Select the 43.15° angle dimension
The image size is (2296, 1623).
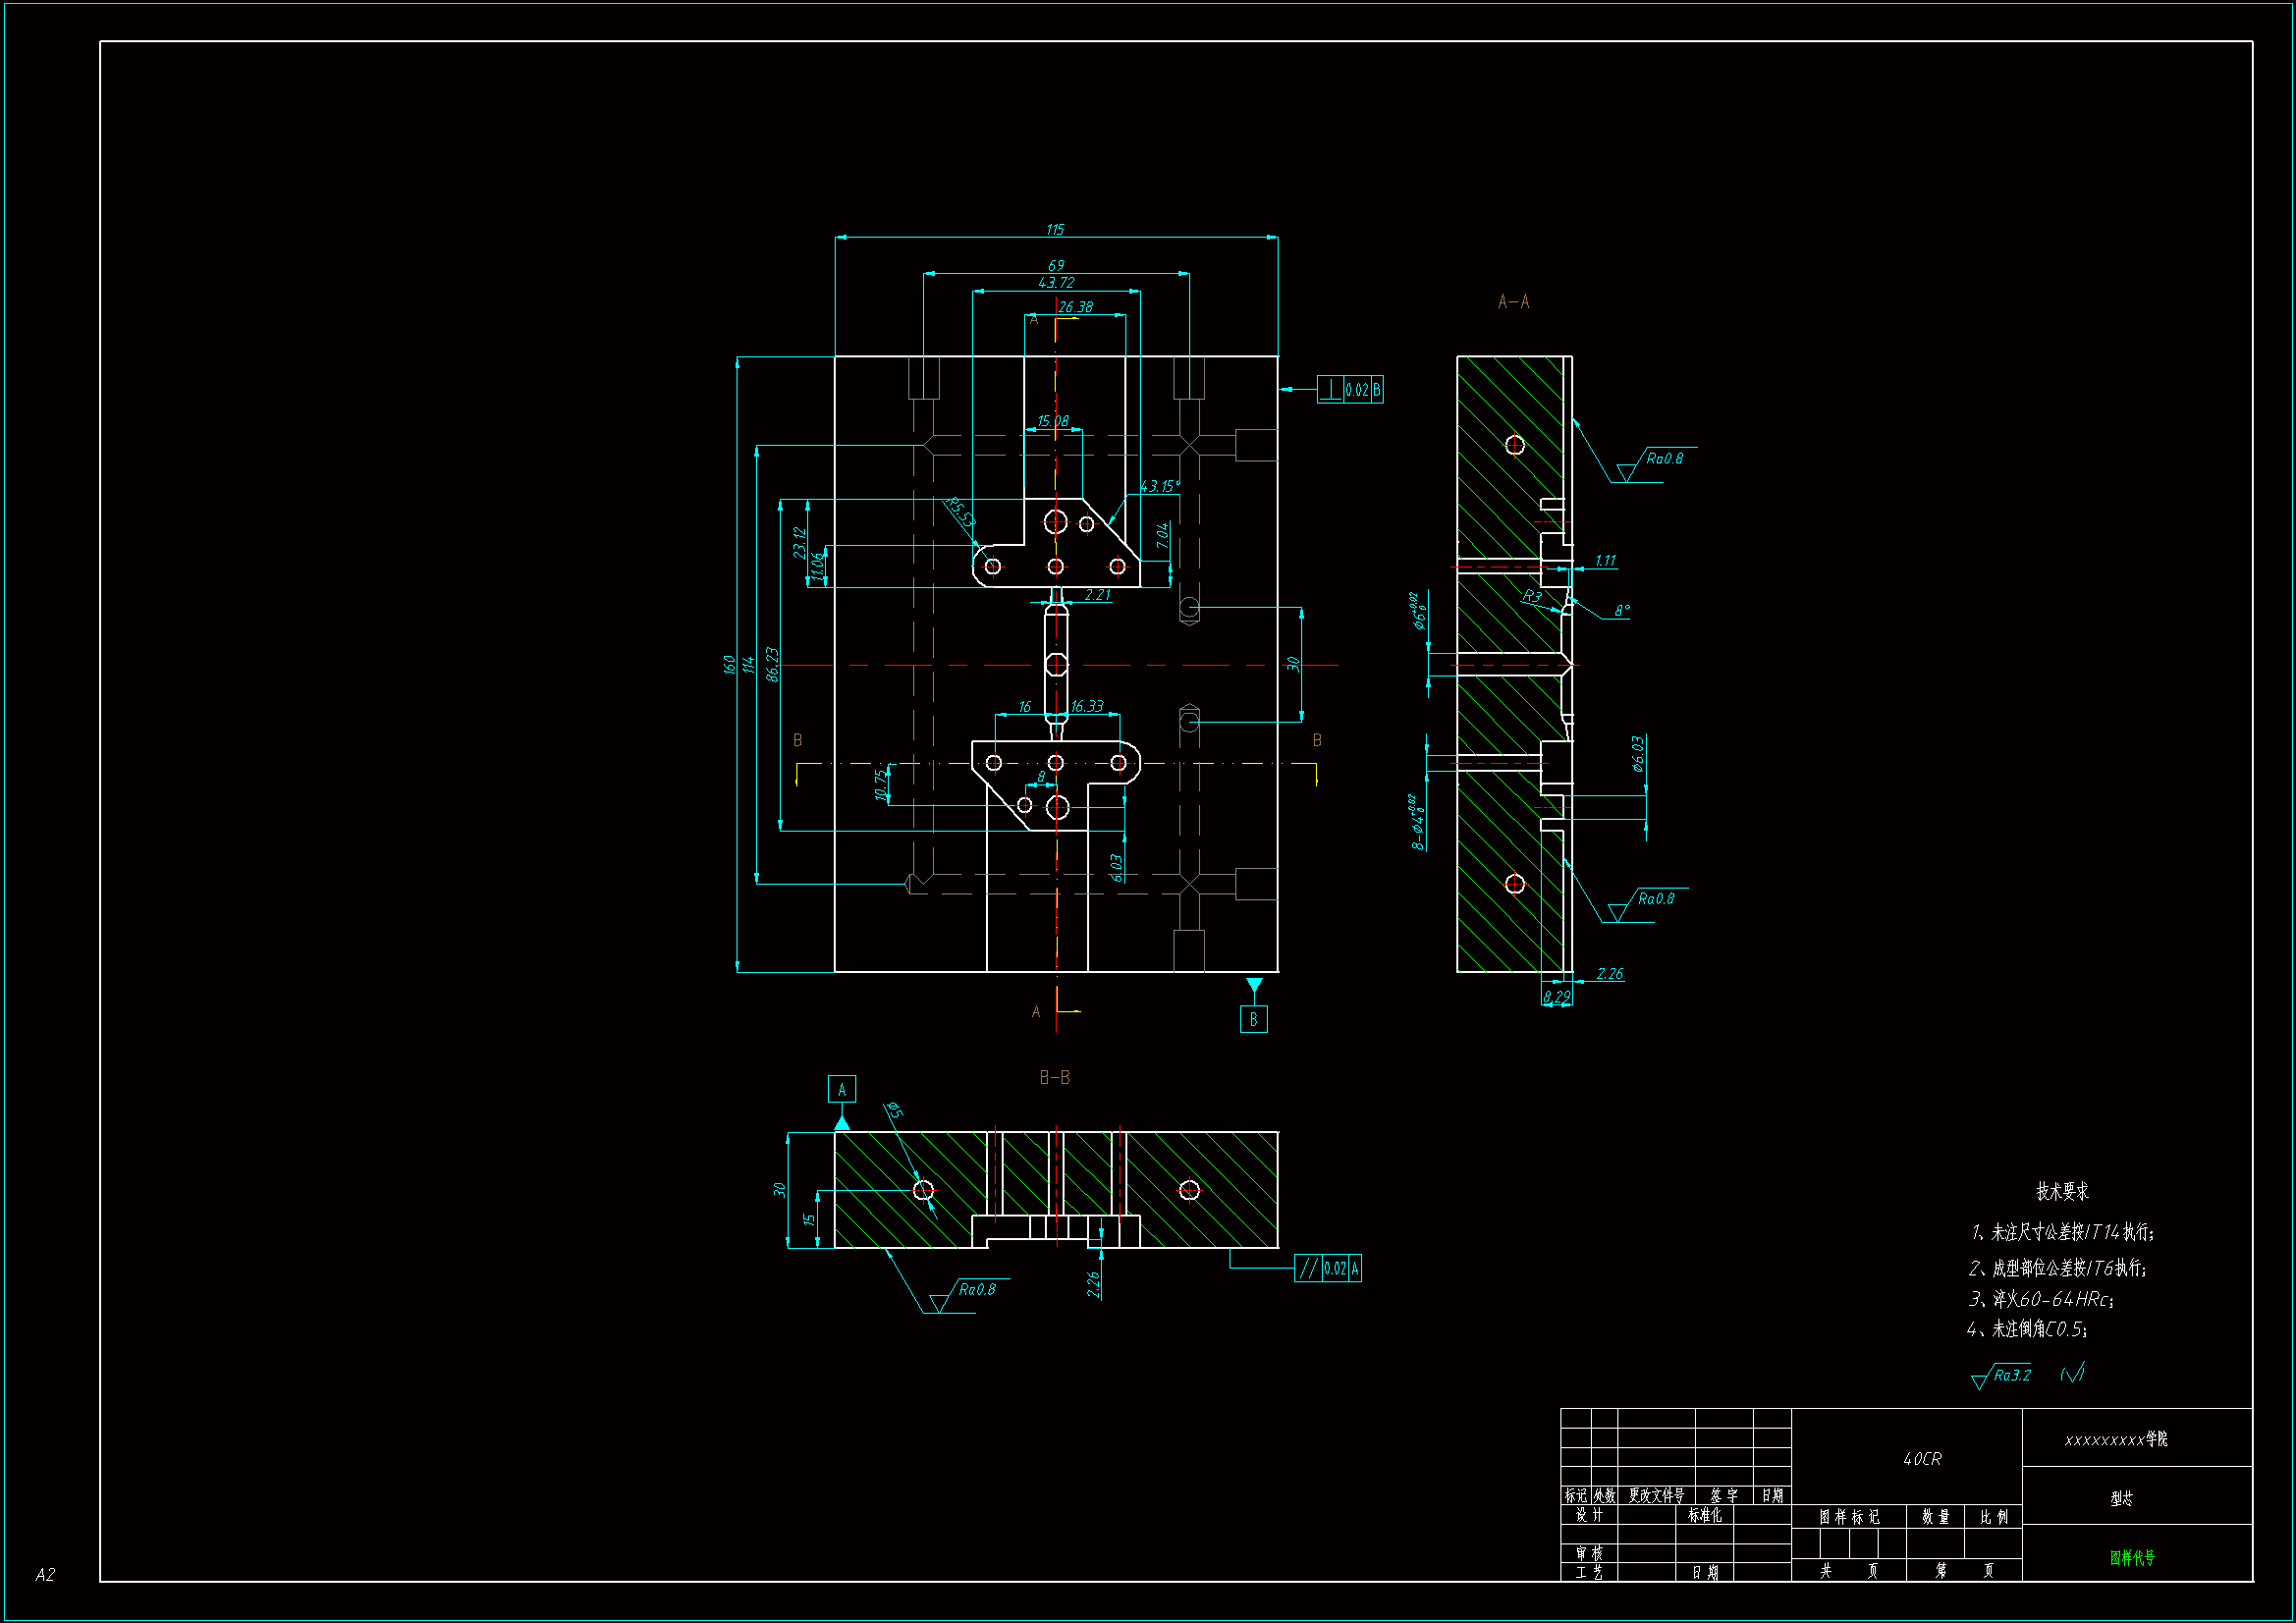pos(1160,486)
